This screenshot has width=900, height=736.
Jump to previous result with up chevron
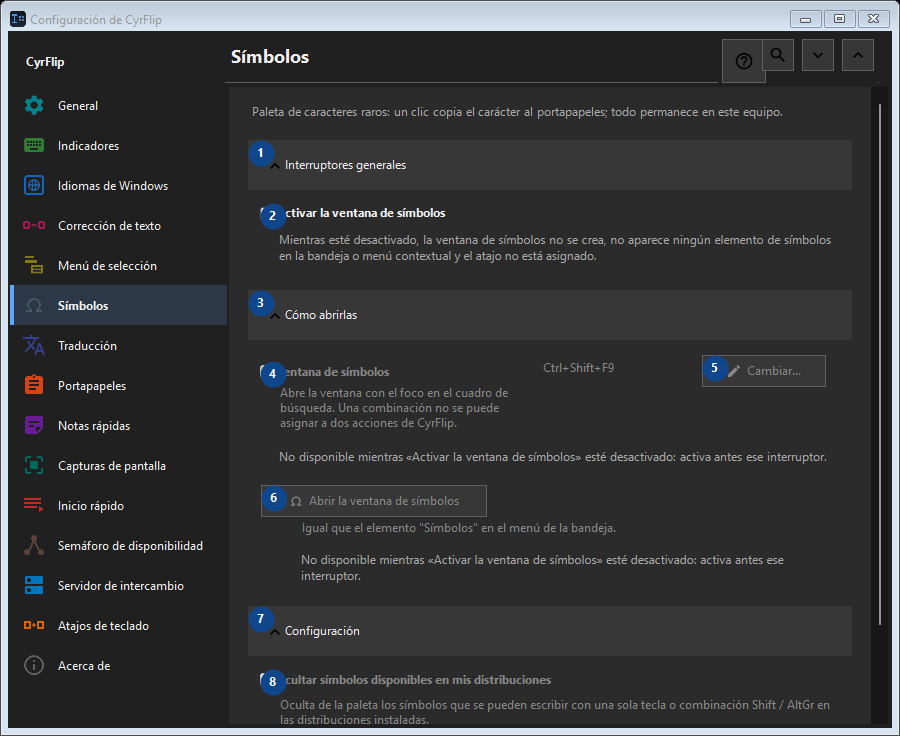[858, 55]
